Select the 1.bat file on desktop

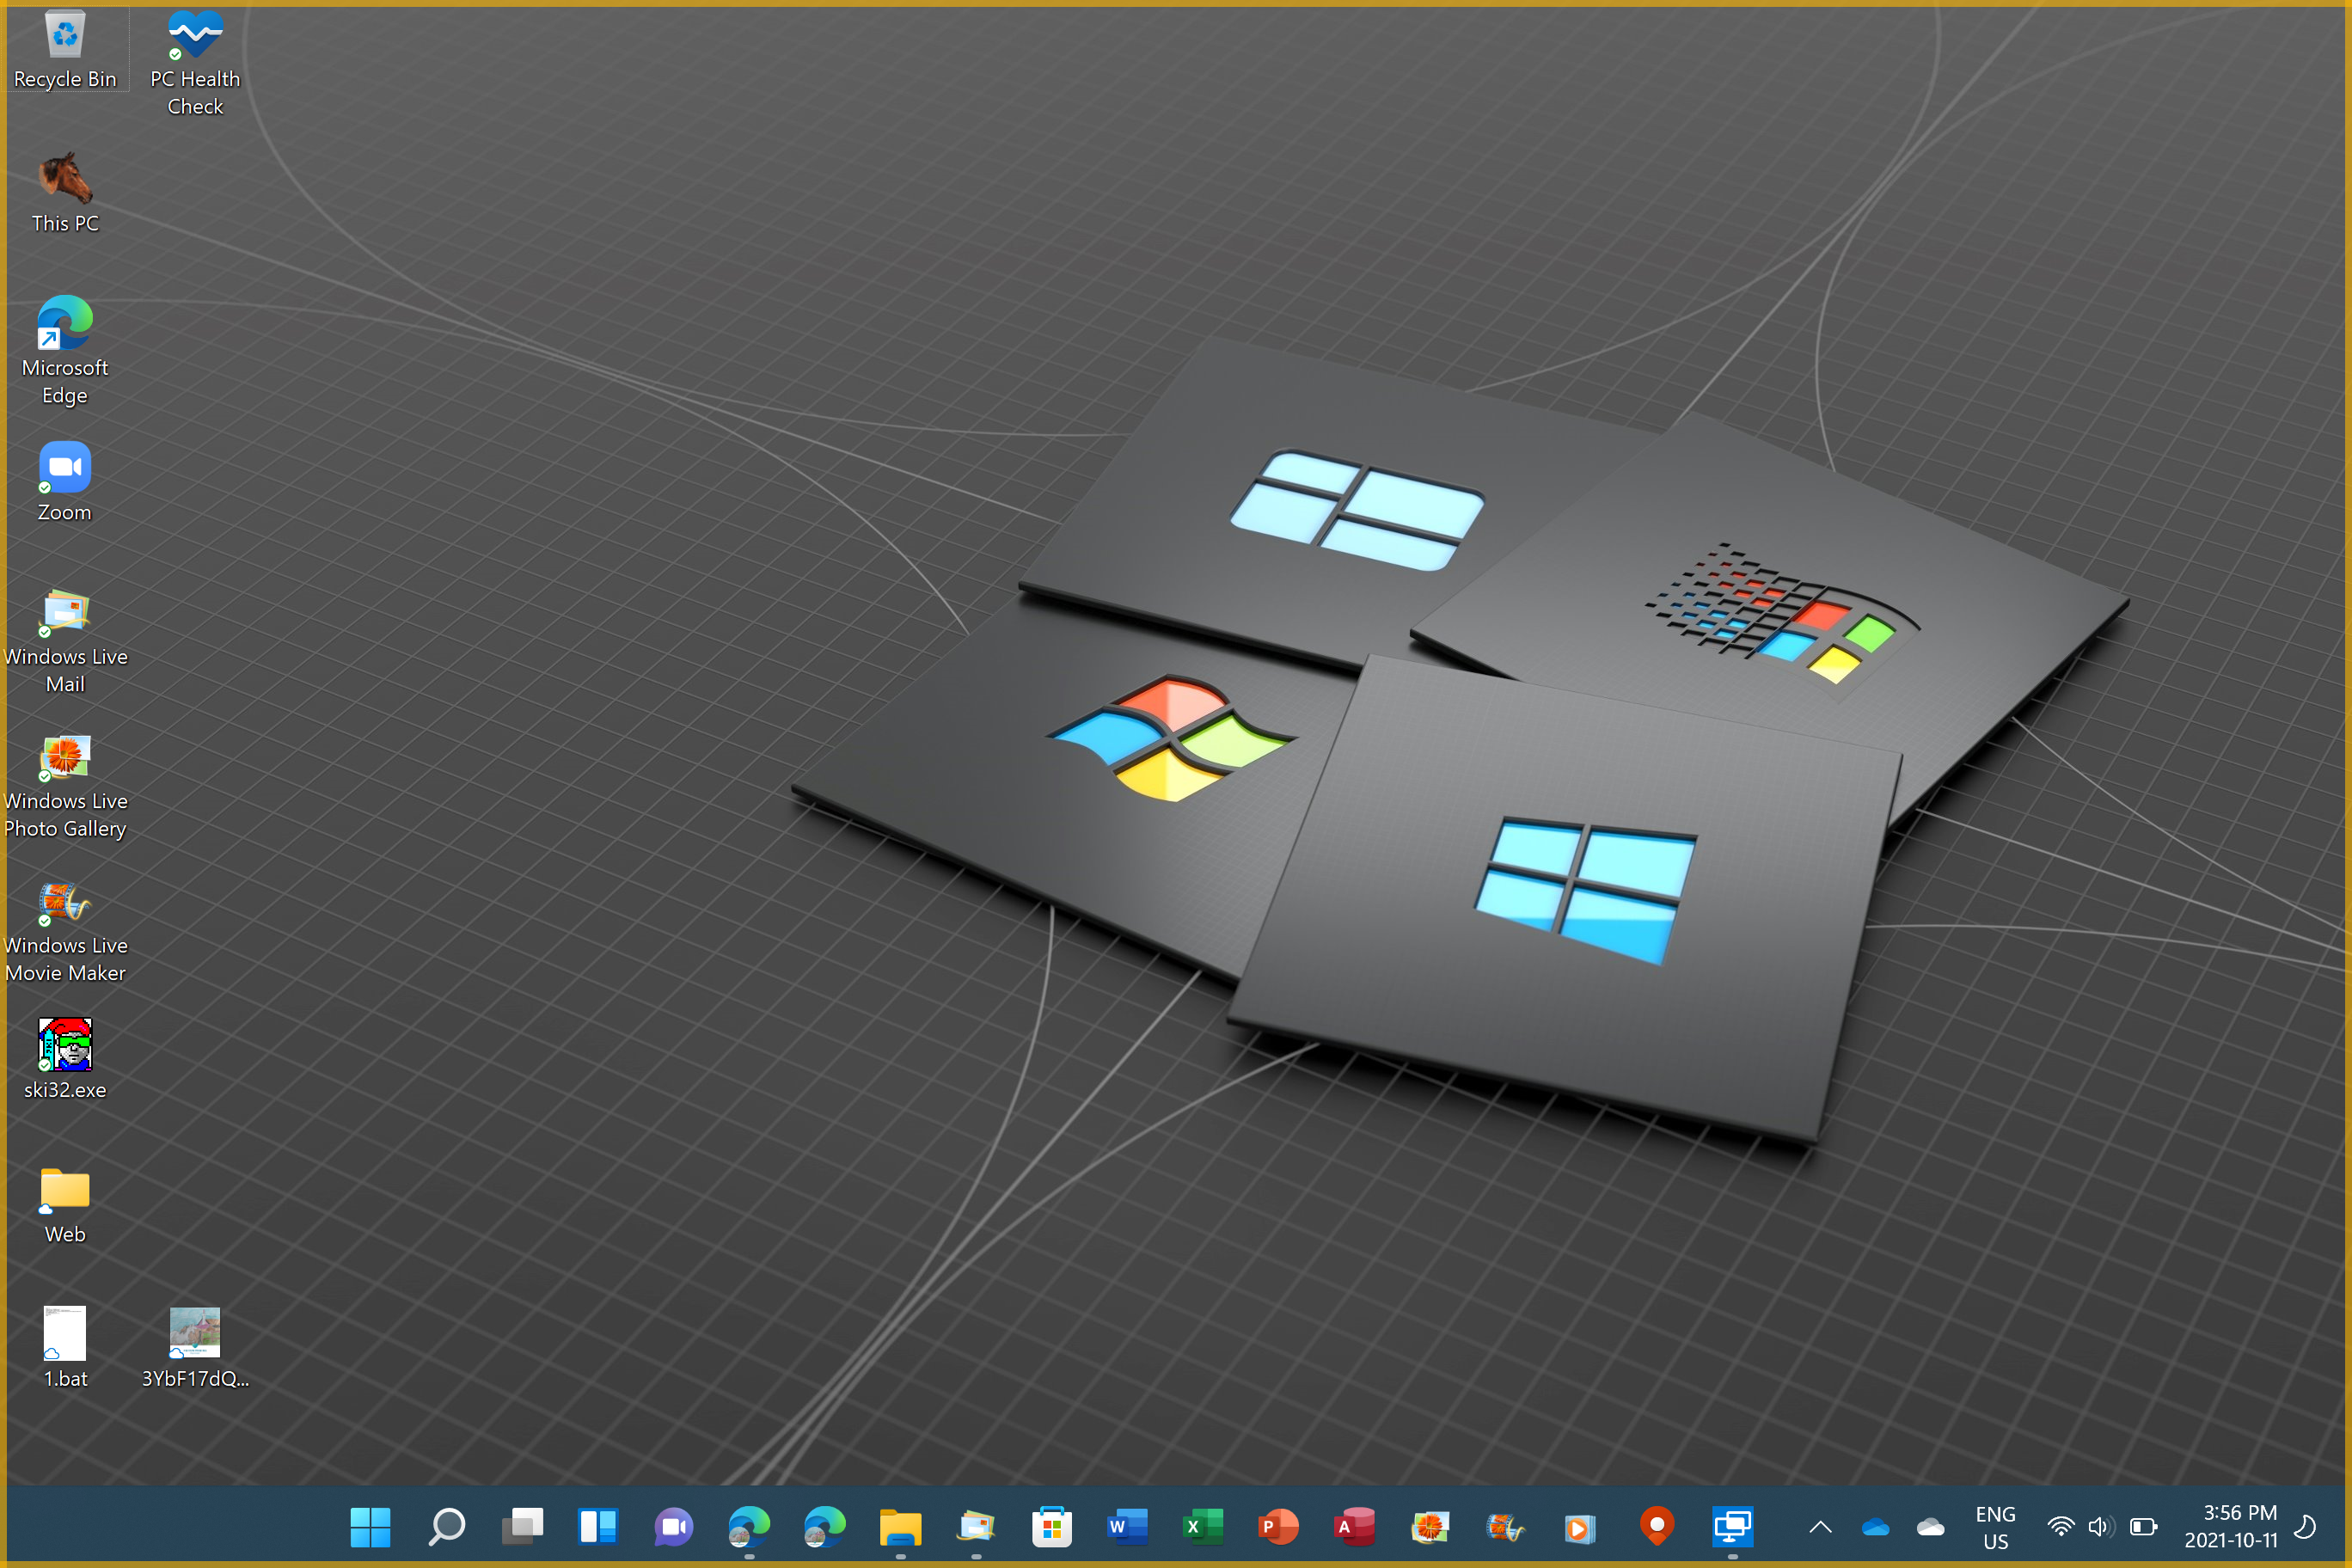tap(65, 1347)
